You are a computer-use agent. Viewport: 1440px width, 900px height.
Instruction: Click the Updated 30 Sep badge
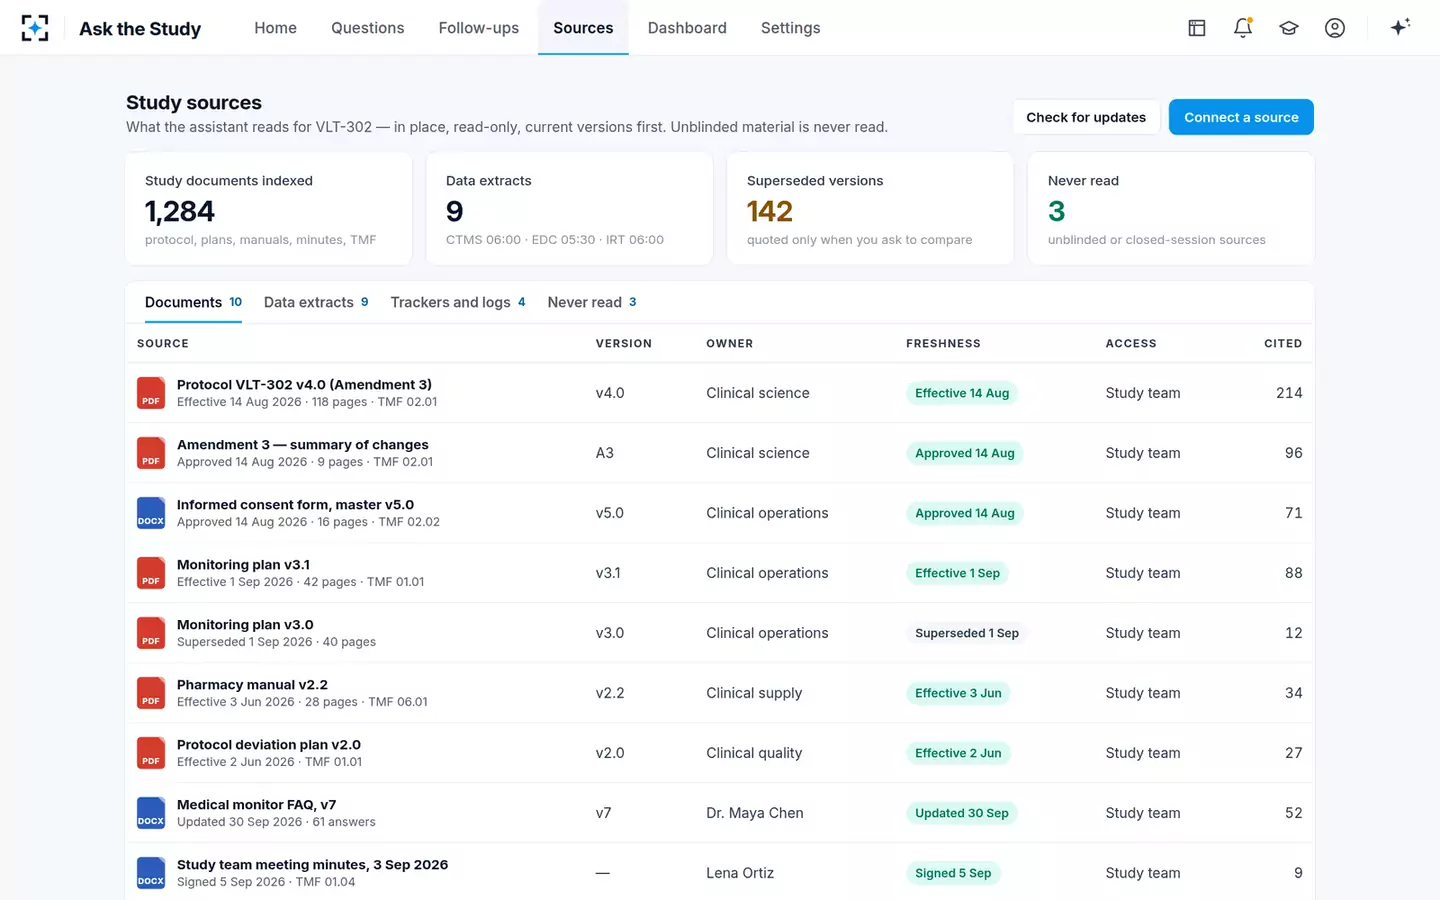tap(962, 813)
